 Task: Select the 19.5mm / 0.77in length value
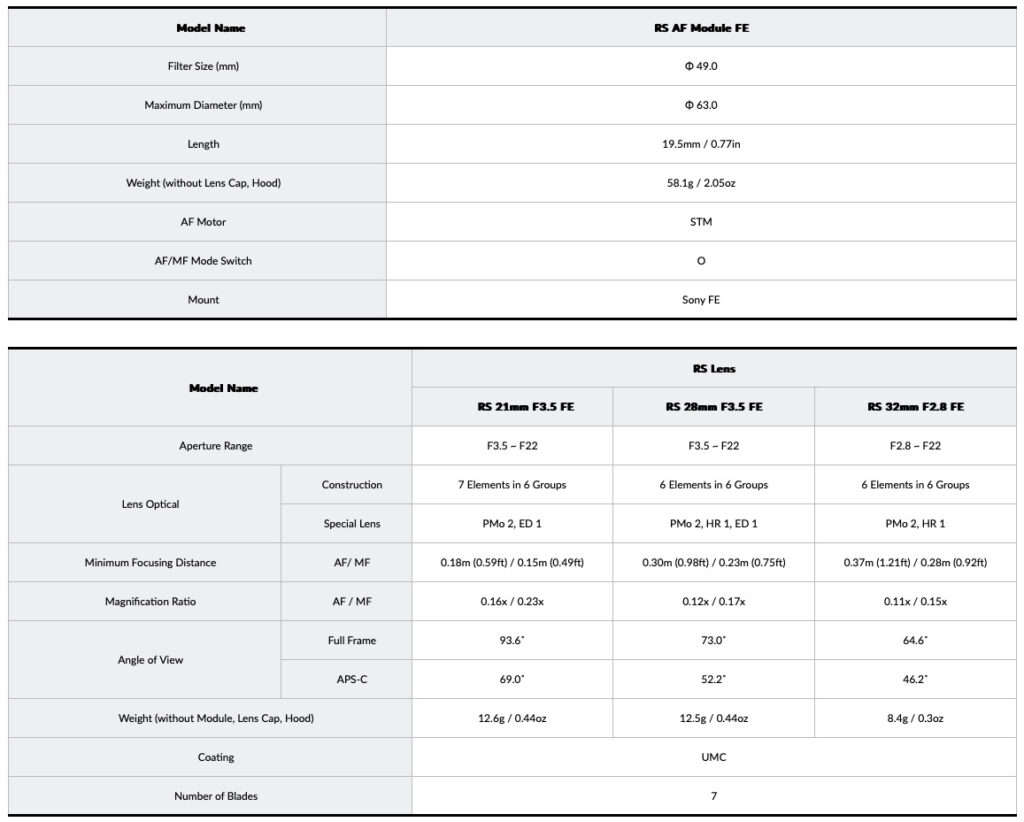click(700, 144)
